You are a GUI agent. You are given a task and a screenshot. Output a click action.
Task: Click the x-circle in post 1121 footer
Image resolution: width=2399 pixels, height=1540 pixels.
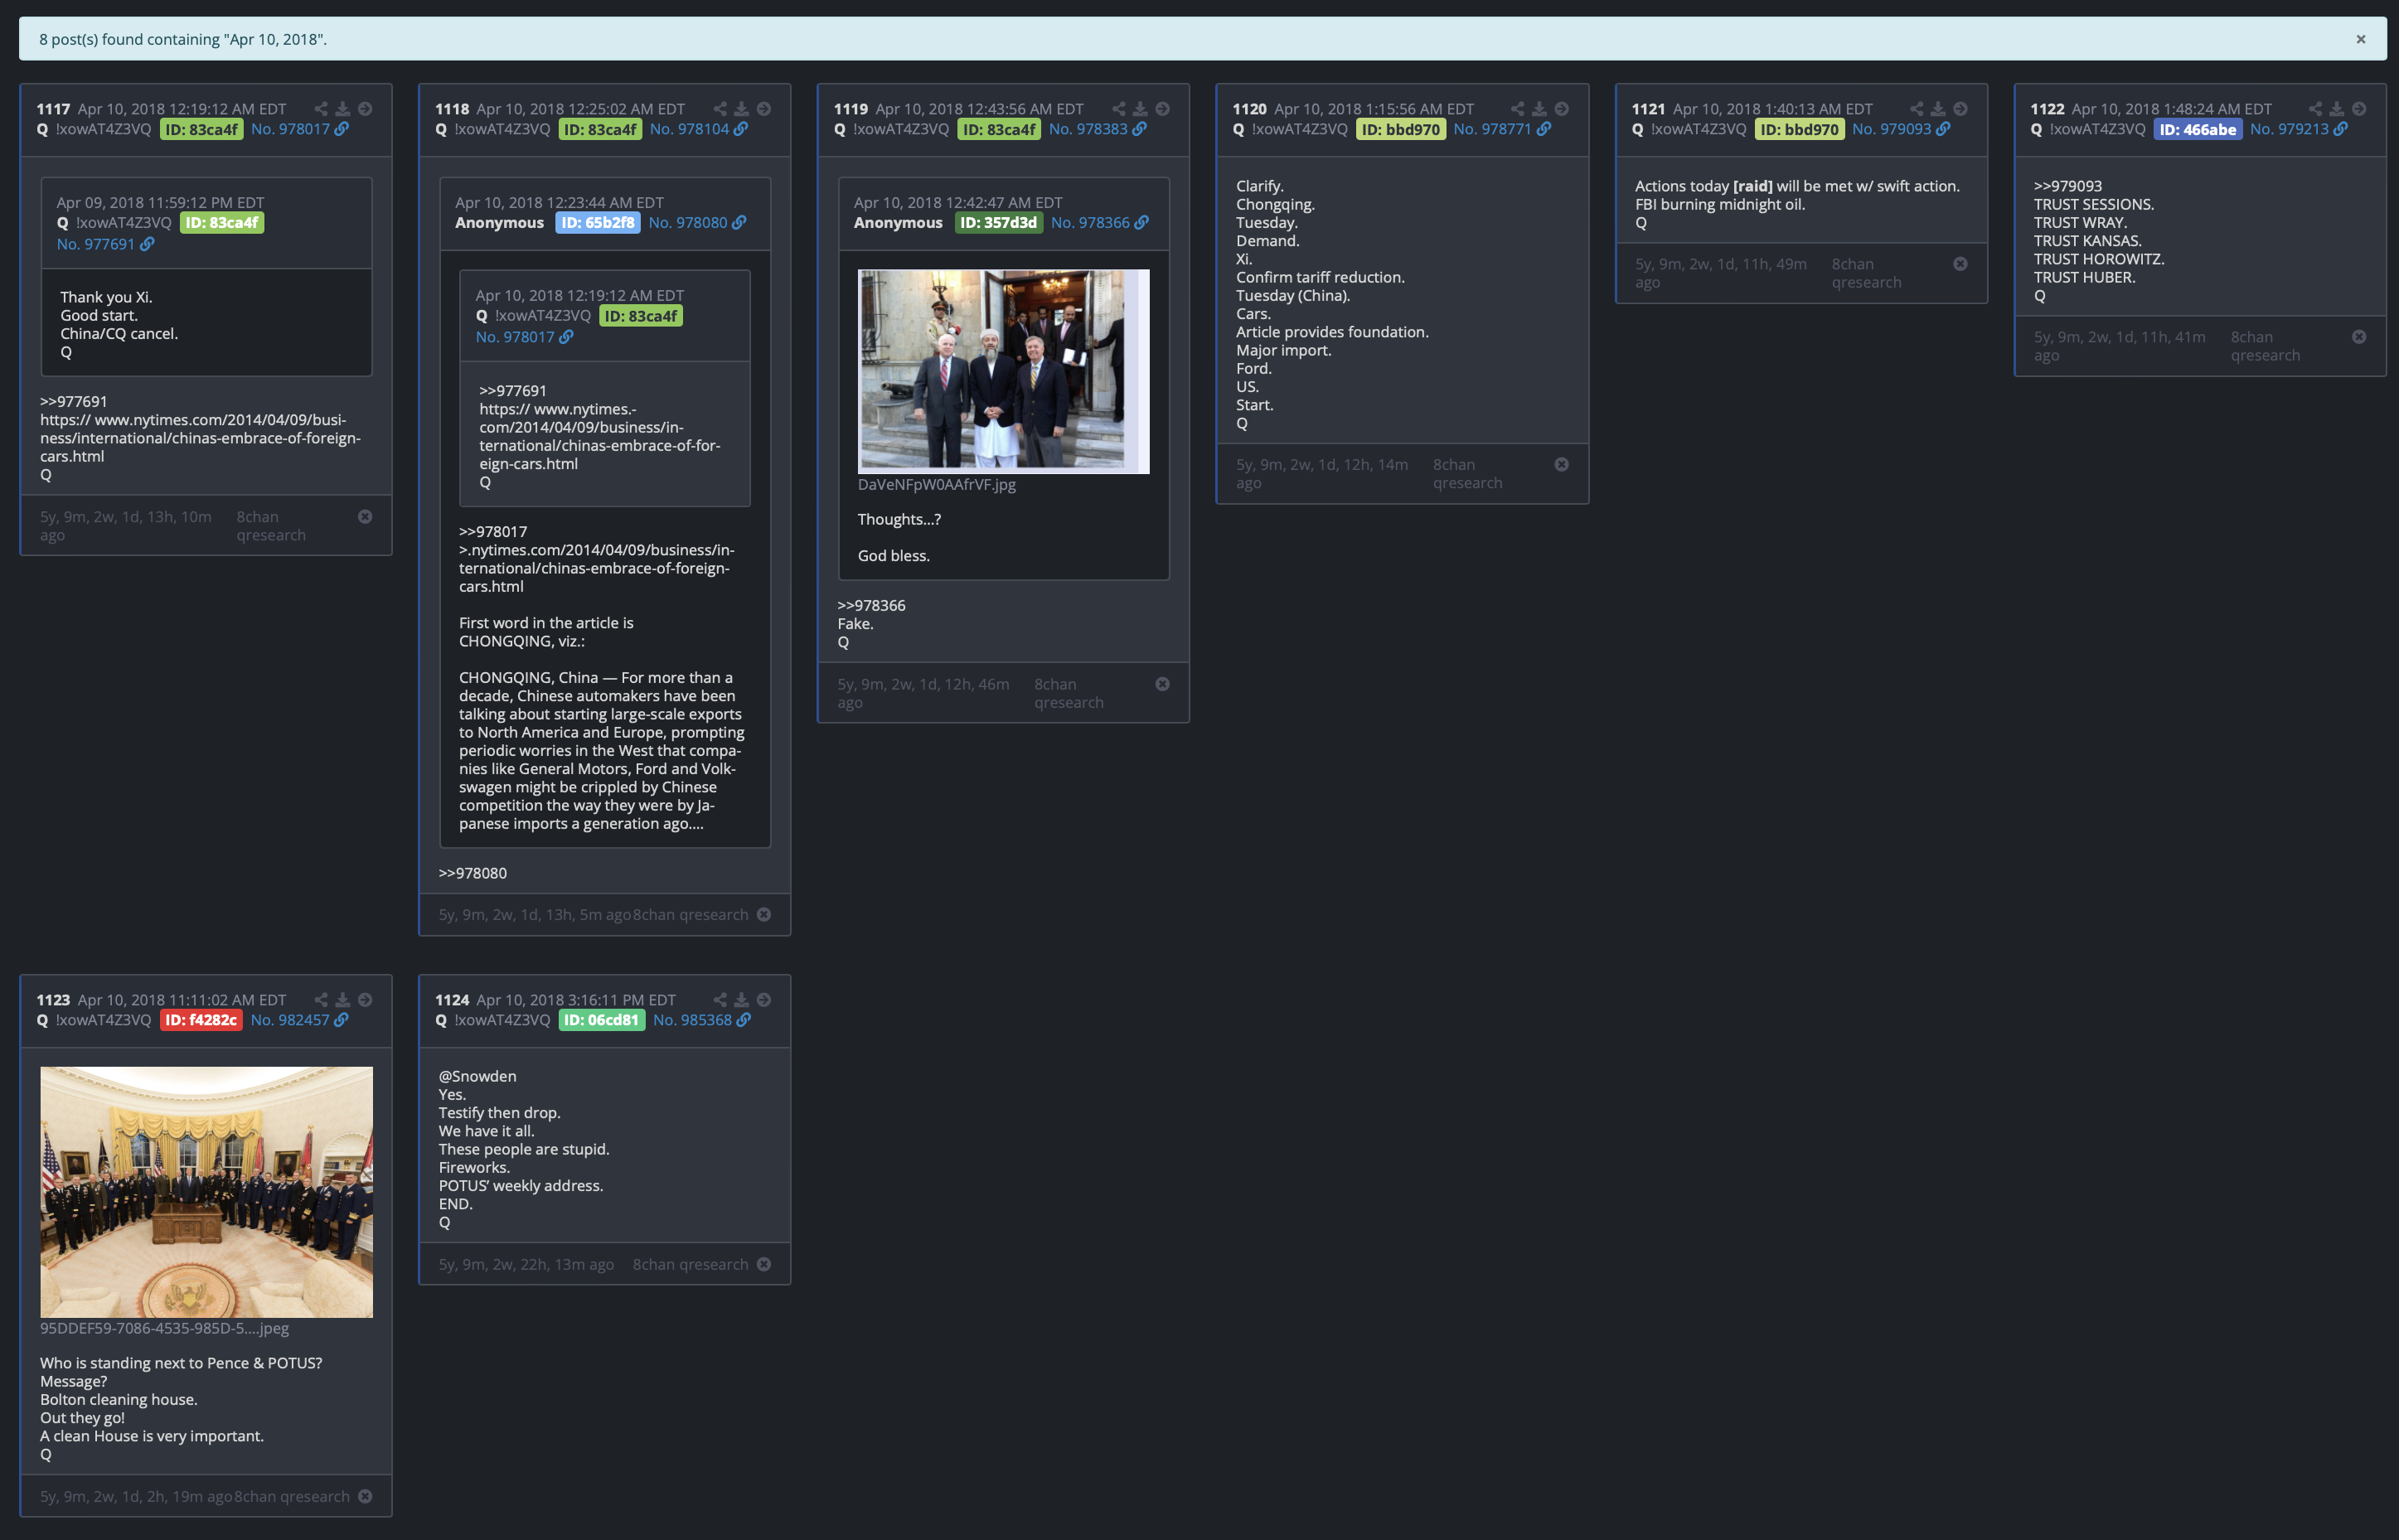1961,264
